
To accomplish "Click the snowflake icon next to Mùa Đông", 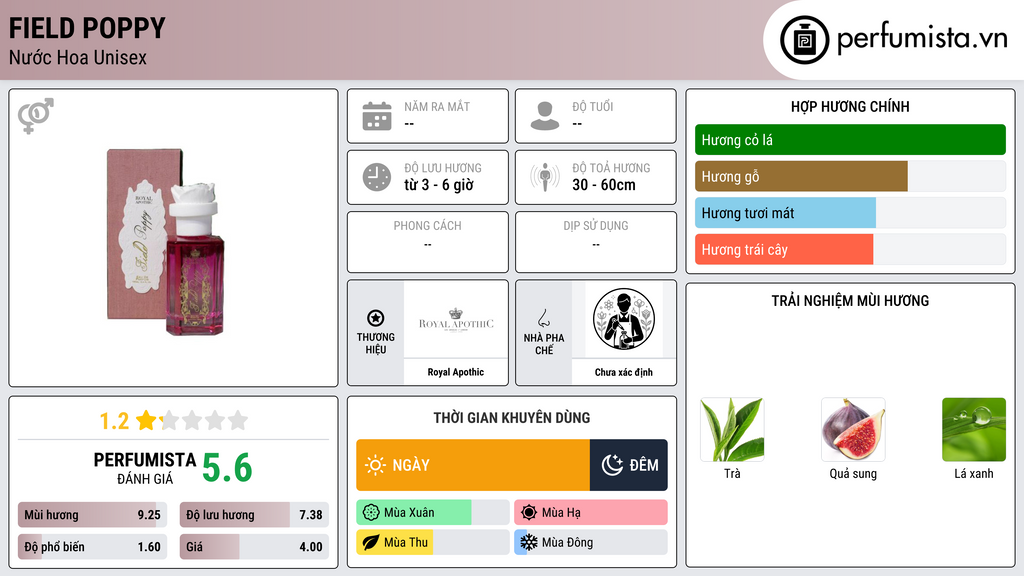I will pos(529,542).
